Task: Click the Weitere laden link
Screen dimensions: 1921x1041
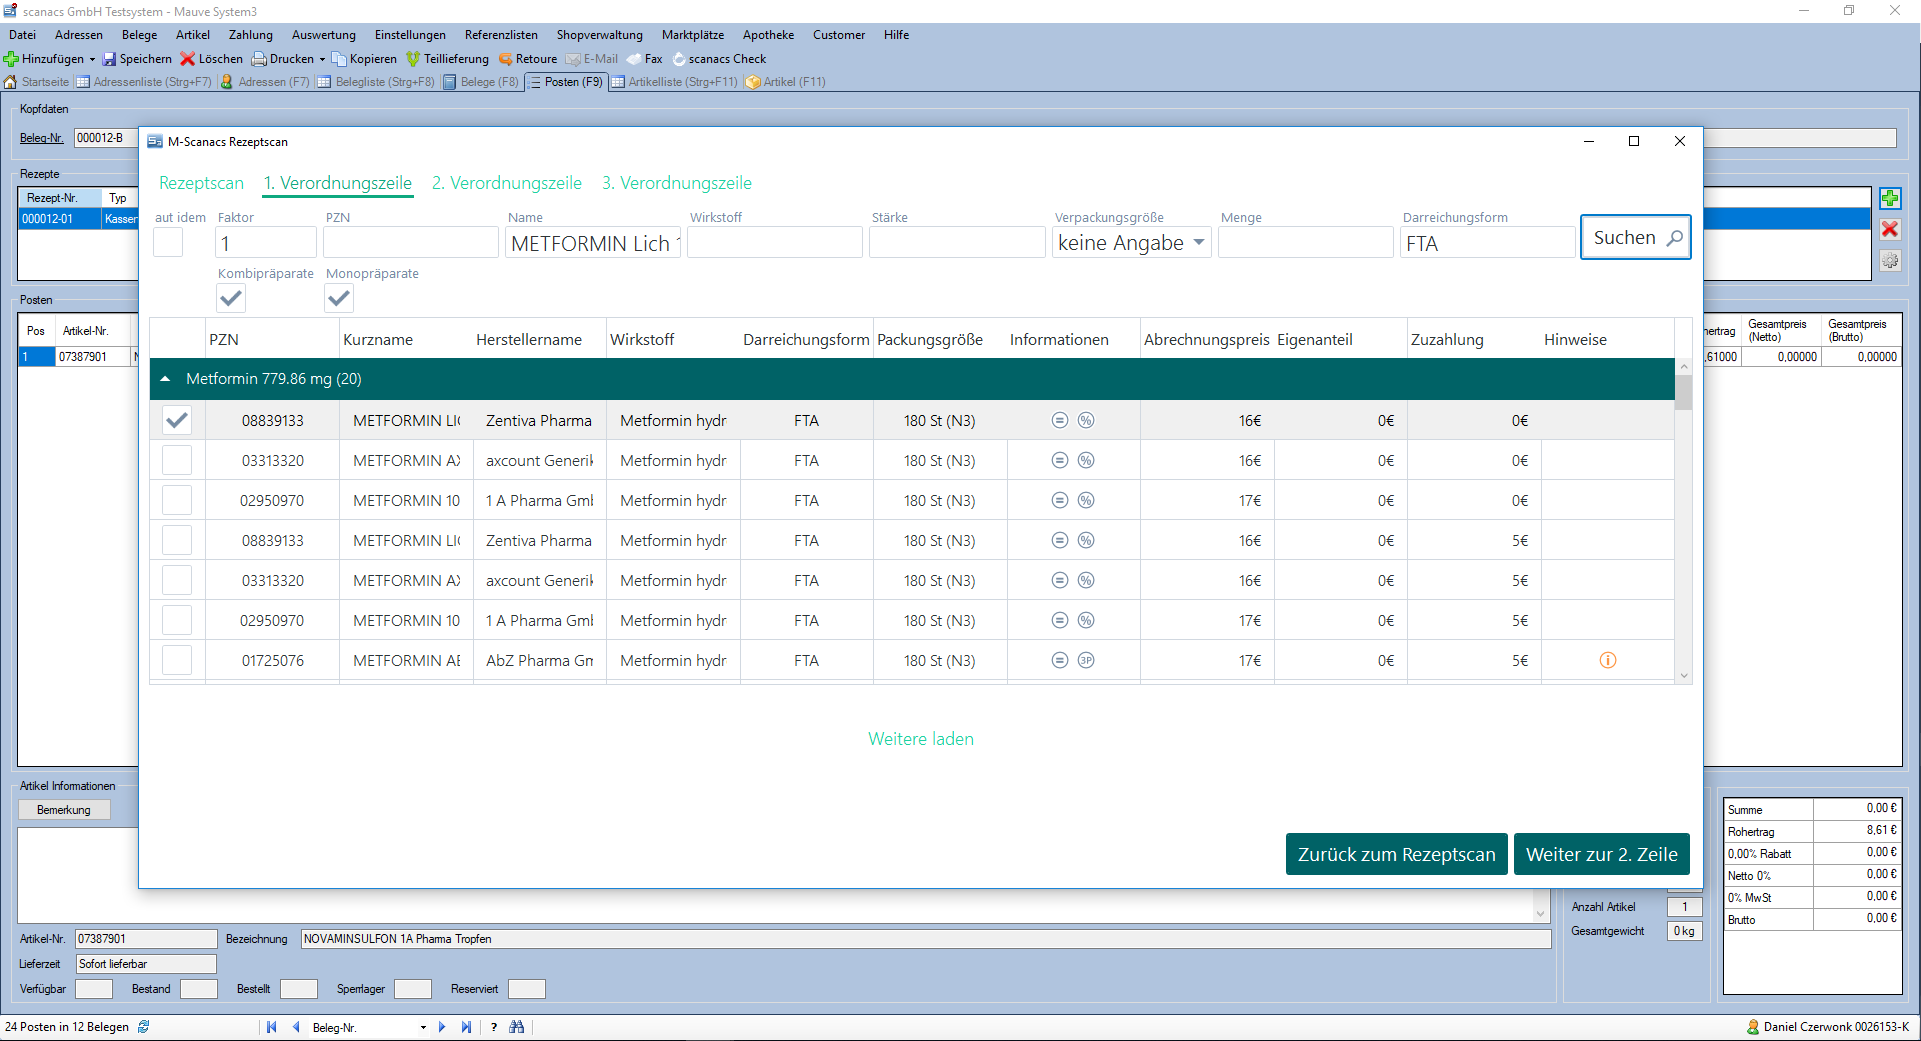Action: click(920, 739)
